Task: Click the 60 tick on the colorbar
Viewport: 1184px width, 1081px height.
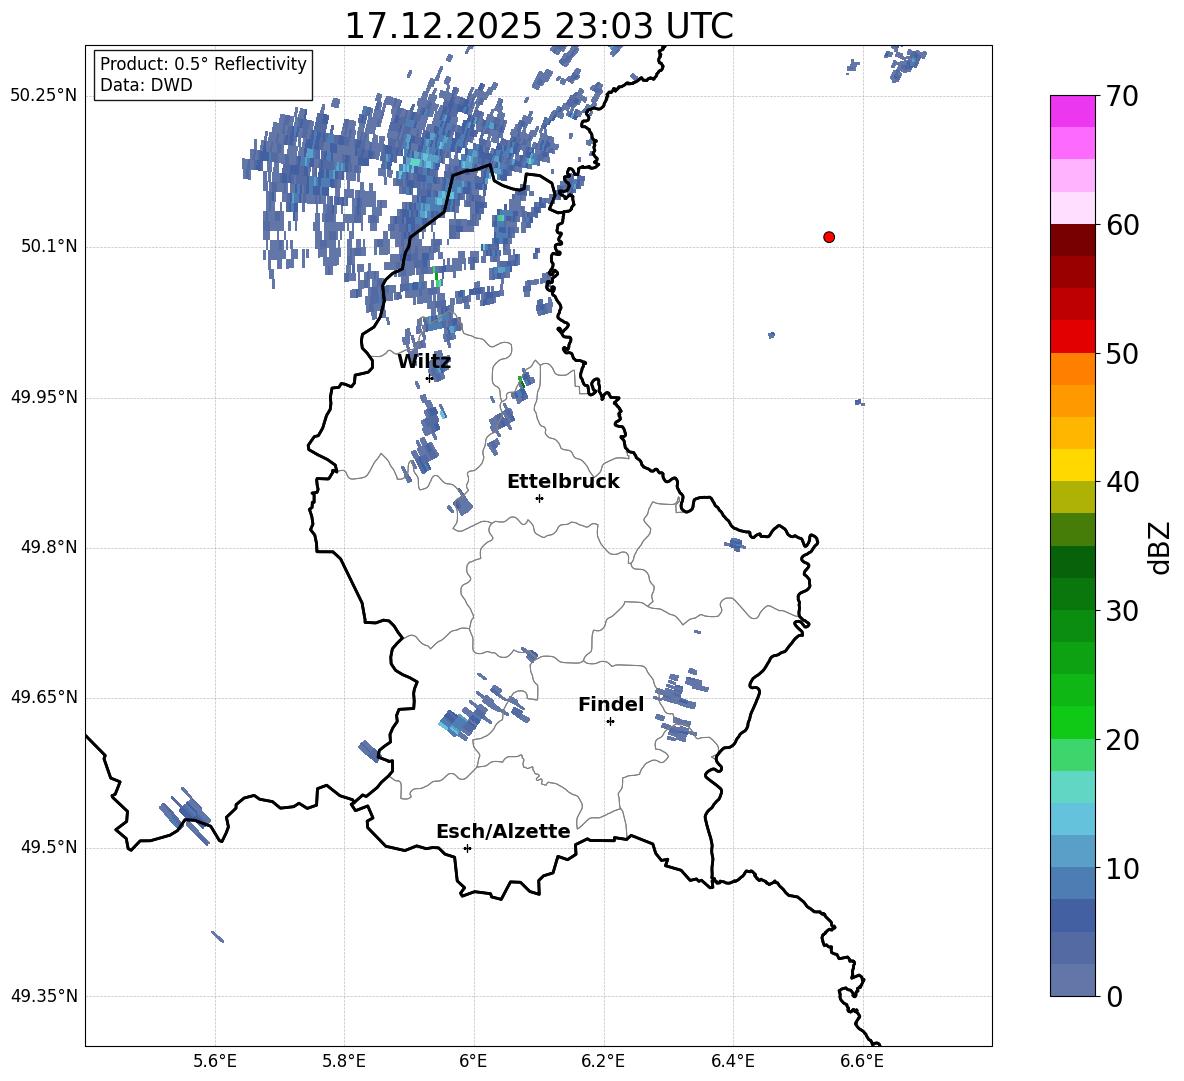Action: 1122,225
